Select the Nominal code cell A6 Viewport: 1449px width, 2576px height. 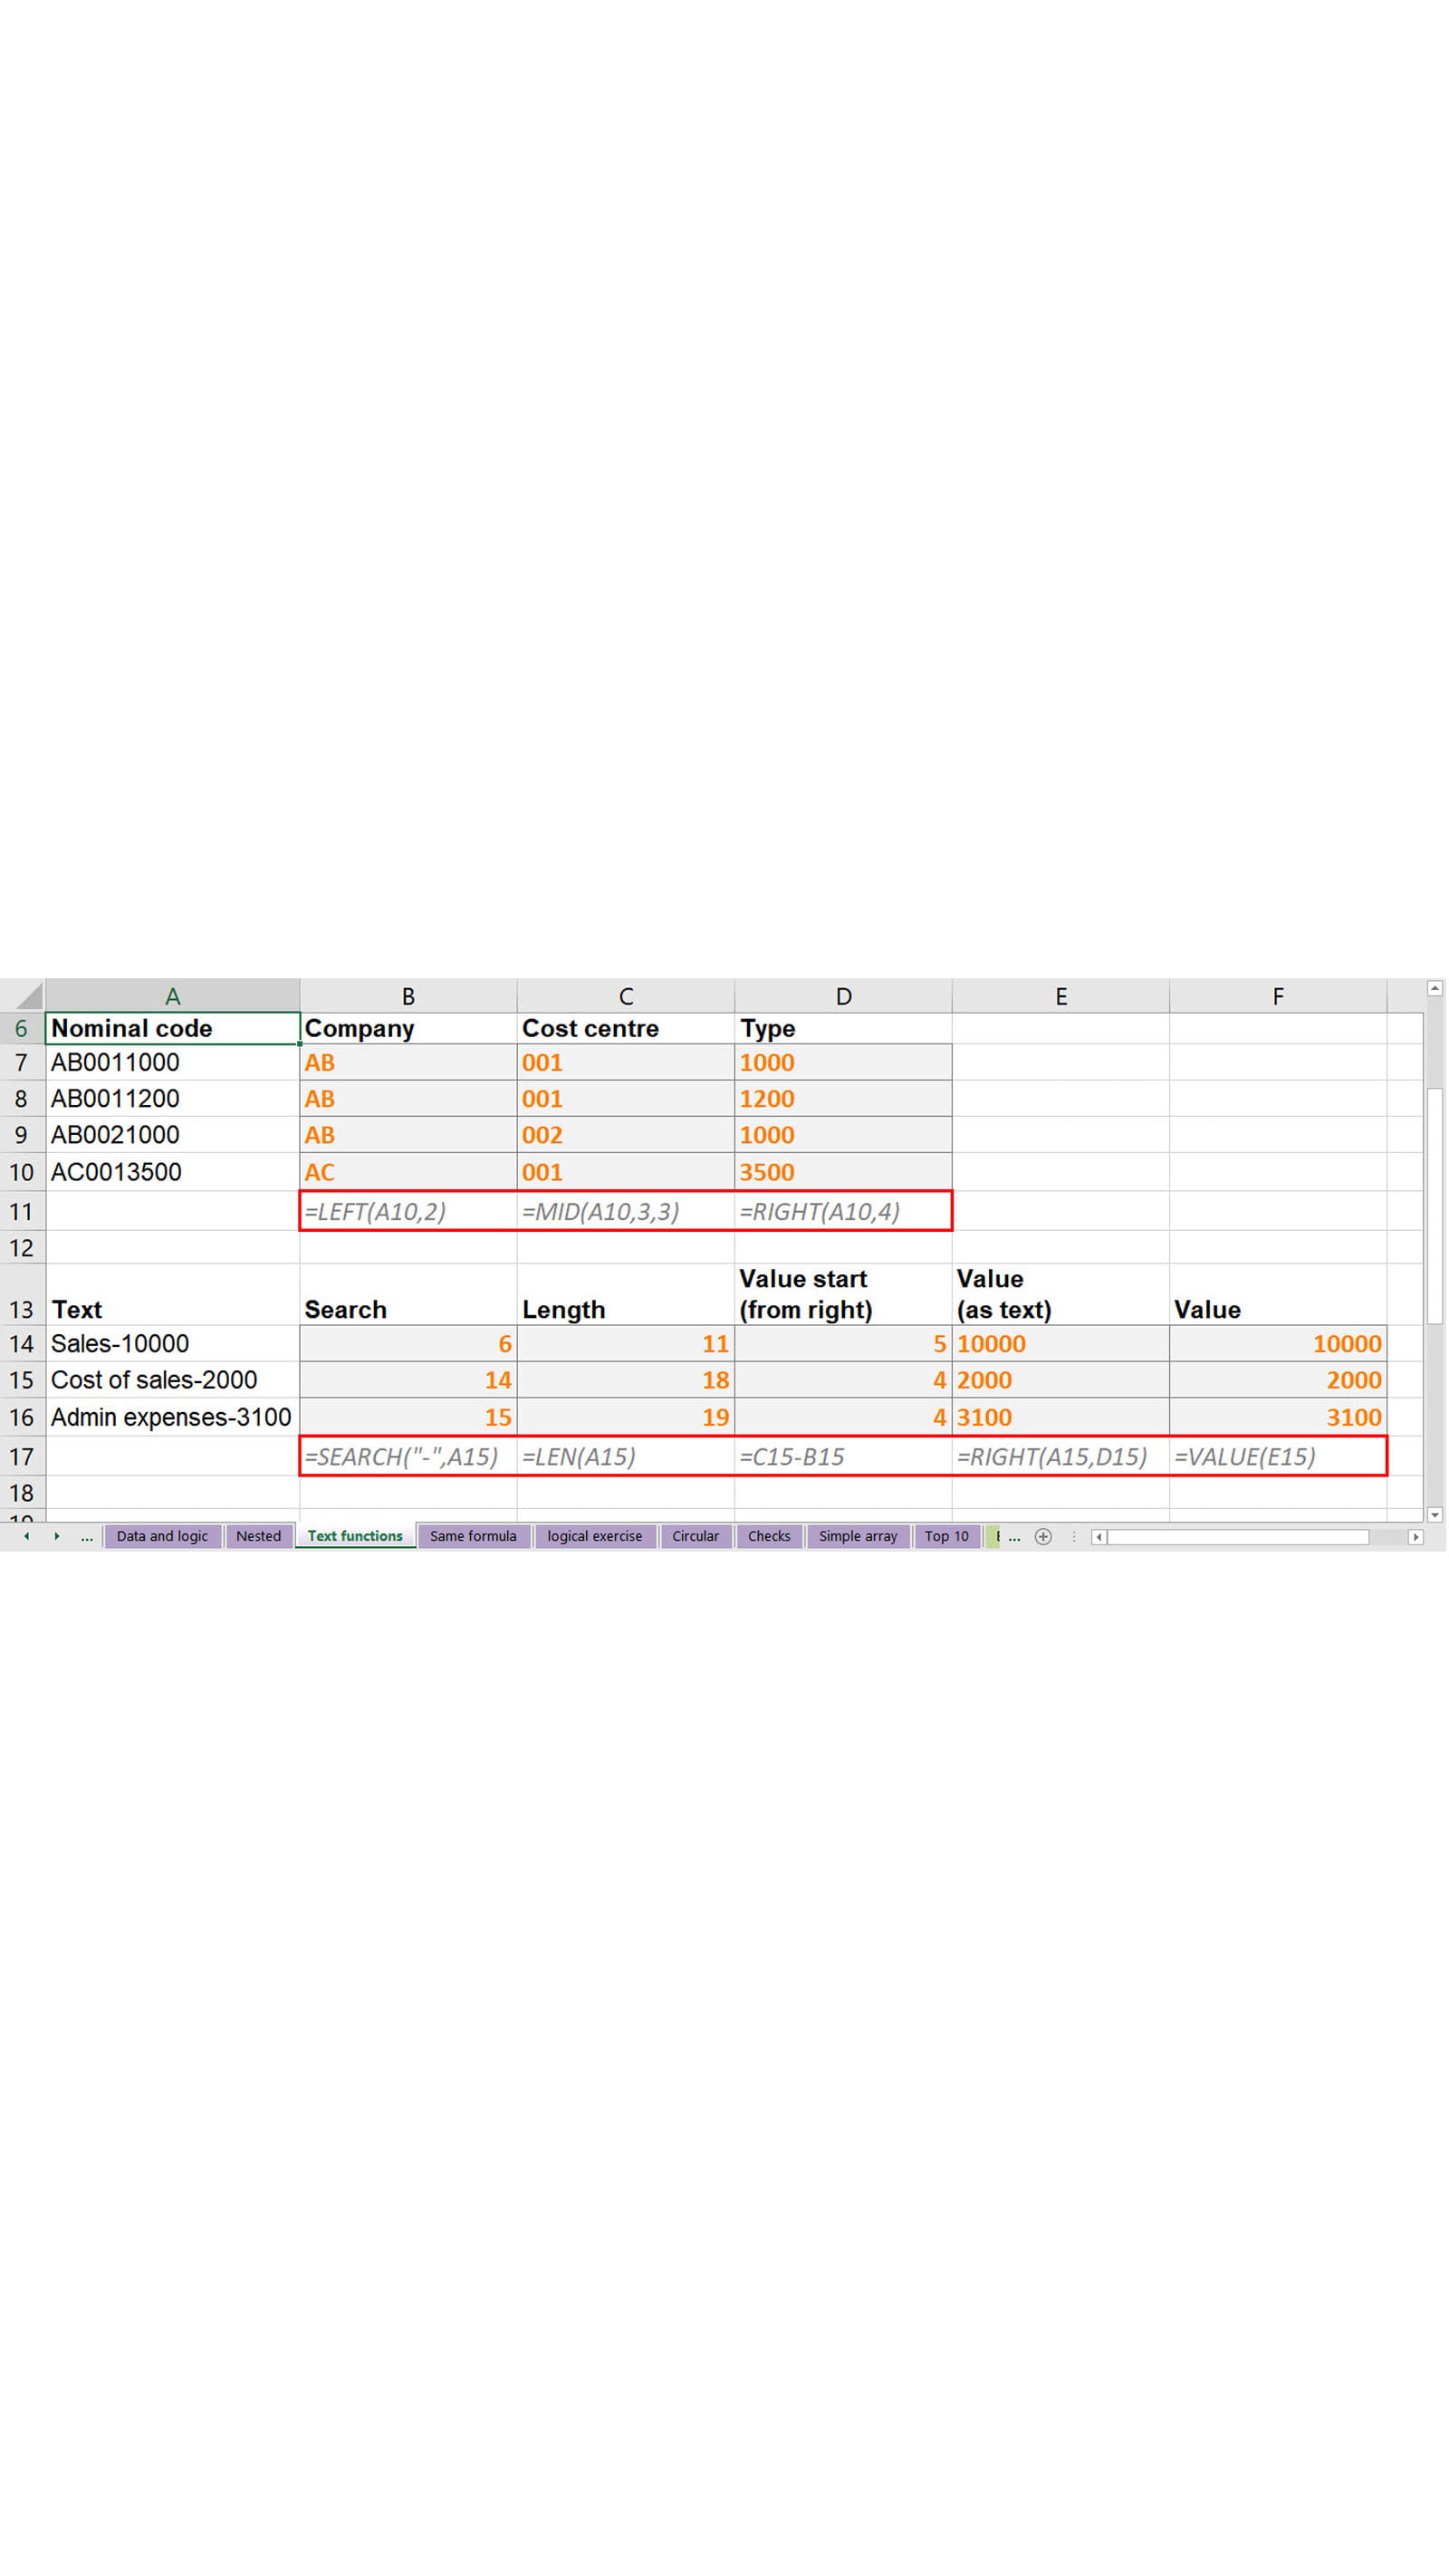click(x=172, y=1028)
